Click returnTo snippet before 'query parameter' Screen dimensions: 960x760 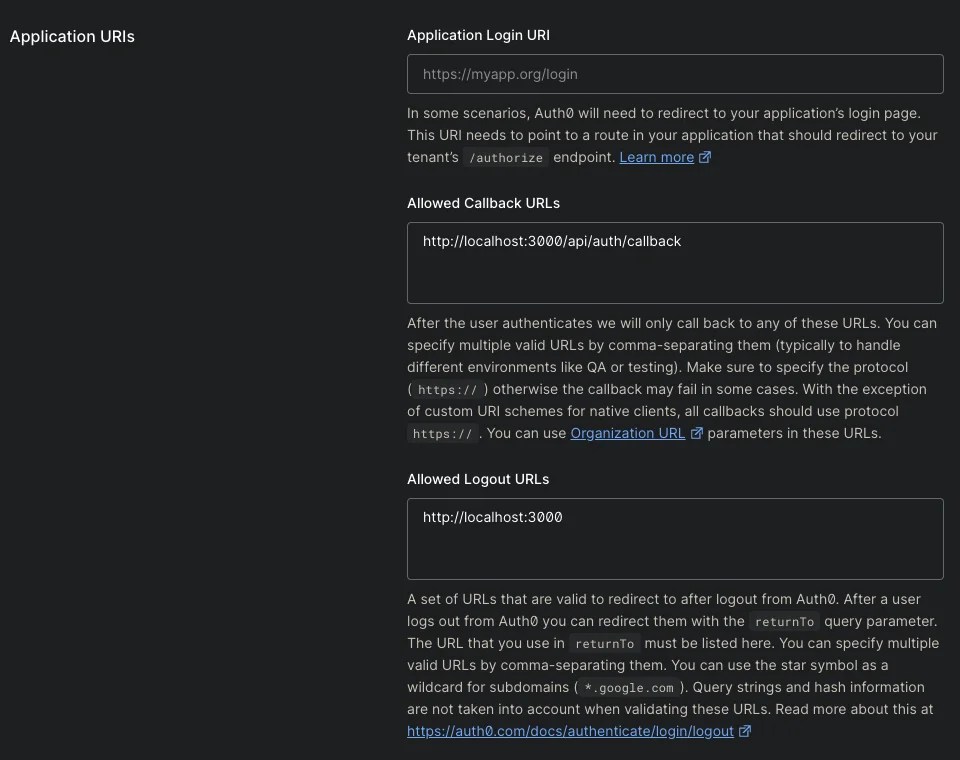[x=784, y=622]
